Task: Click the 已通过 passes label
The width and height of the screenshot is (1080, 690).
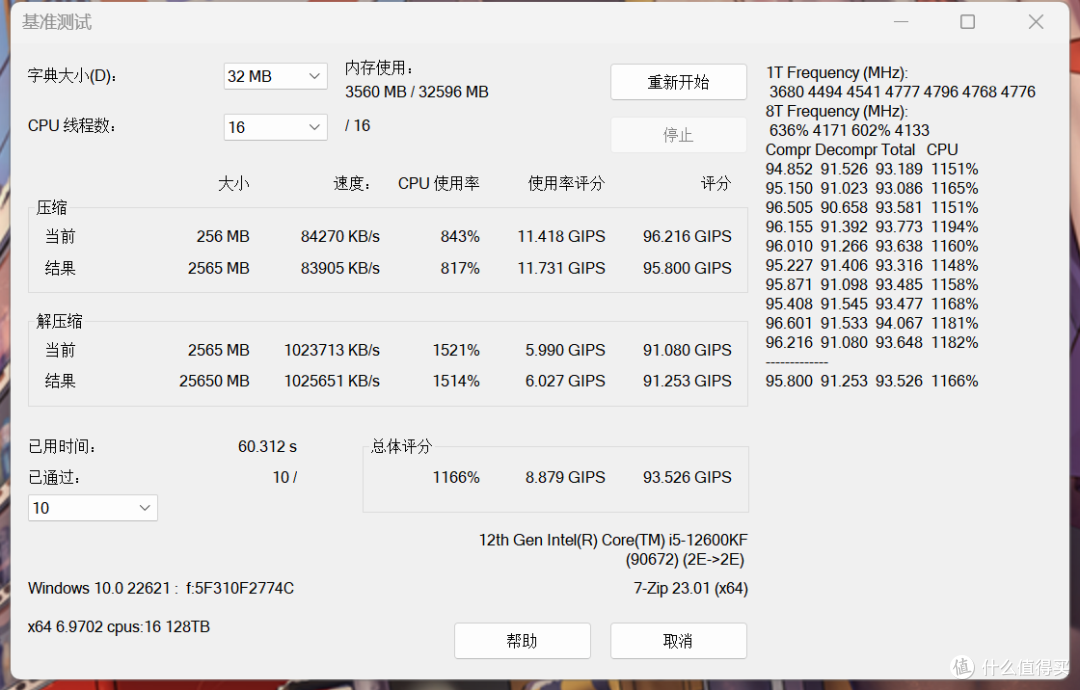Action: (54, 477)
